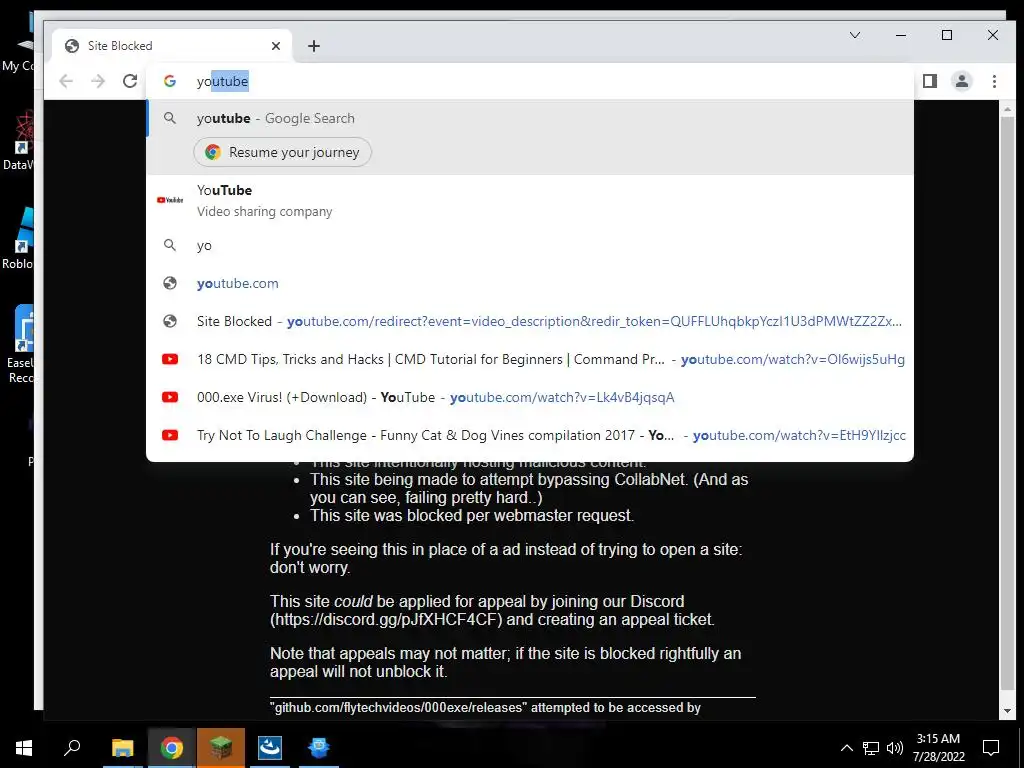This screenshot has height=768, width=1024.
Task: Click the scrollbar down arrow
Action: click(x=1006, y=711)
